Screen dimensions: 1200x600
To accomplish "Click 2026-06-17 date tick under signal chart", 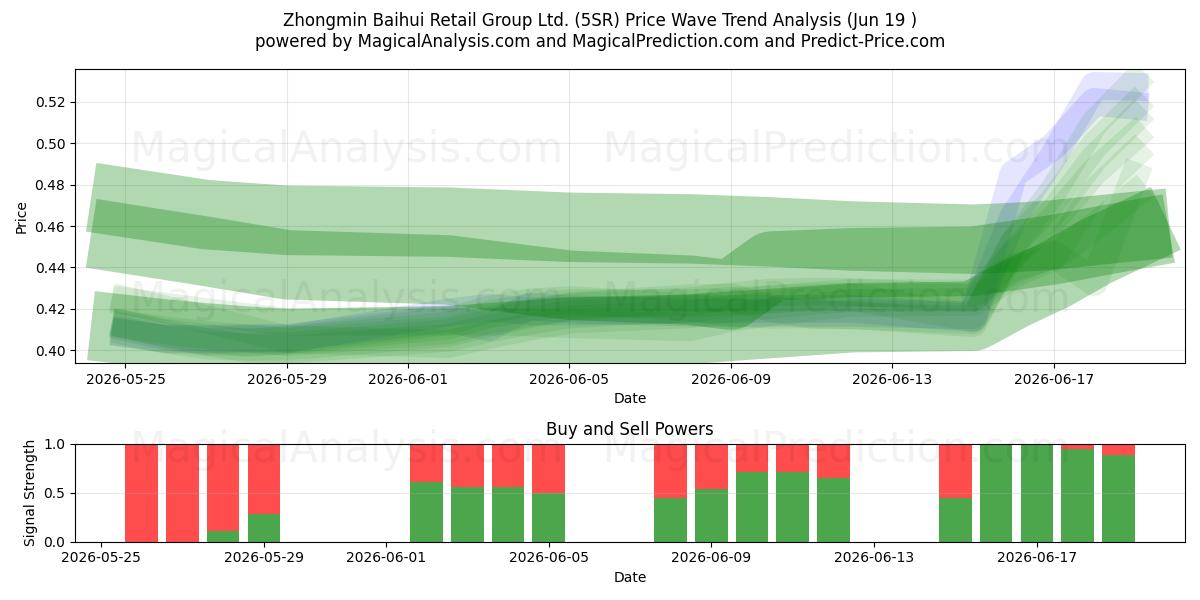I will click(x=1037, y=558).
